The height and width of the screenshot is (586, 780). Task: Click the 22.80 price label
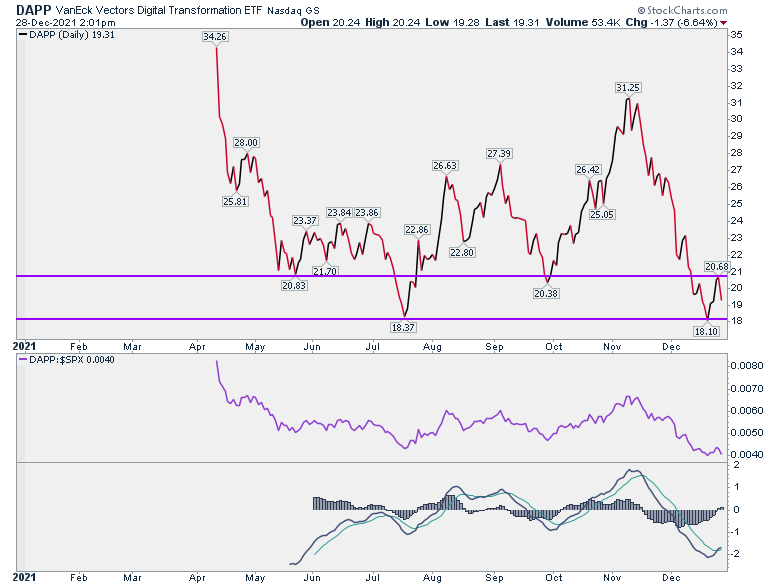[x=462, y=252]
